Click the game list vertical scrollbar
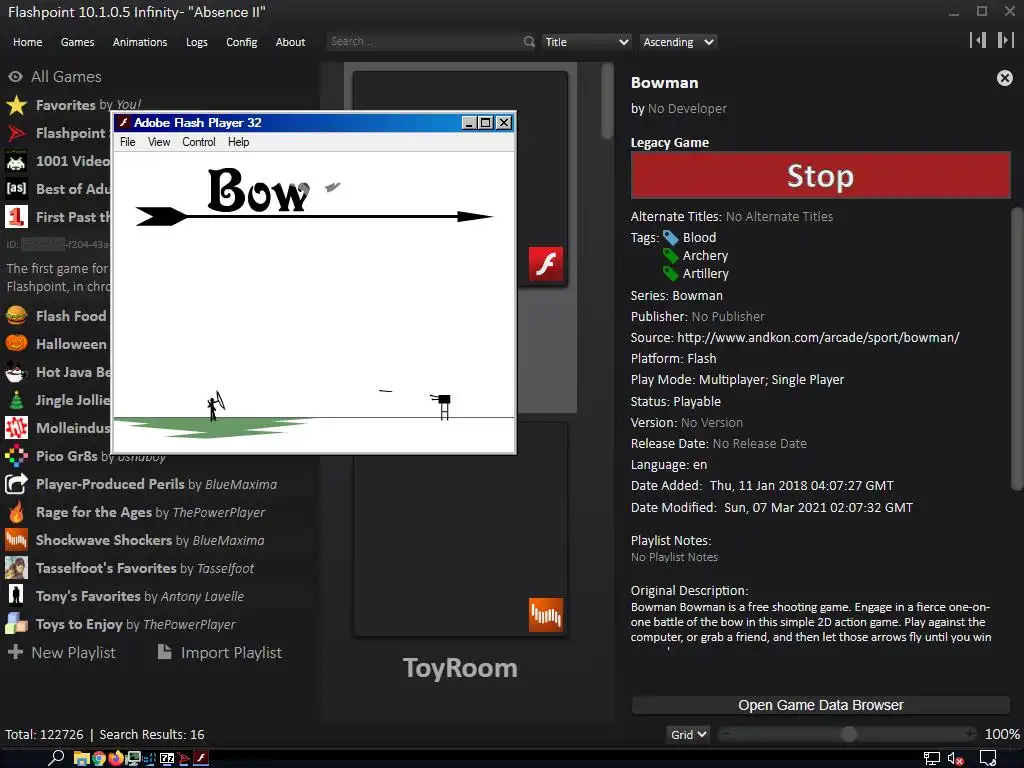Screen dimensions: 1024x768 [x=607, y=101]
